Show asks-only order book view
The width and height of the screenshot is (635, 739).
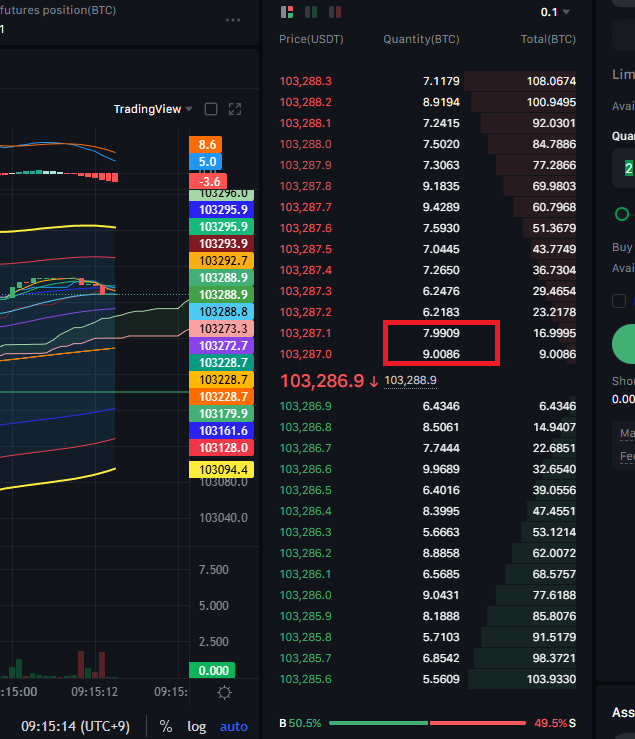pyautogui.click(x=335, y=12)
